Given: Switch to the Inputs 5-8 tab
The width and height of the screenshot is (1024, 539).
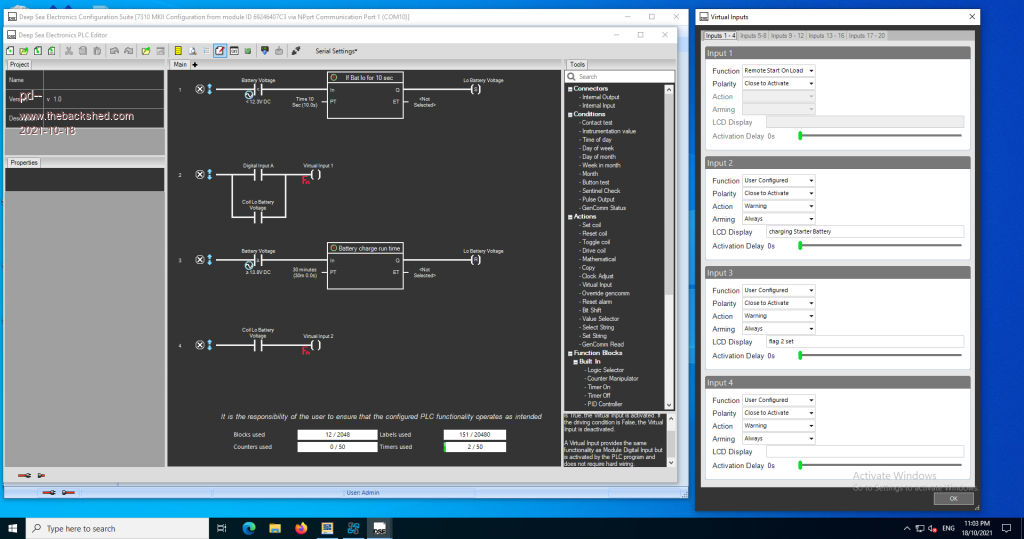Looking at the screenshot, I should tap(755, 36).
